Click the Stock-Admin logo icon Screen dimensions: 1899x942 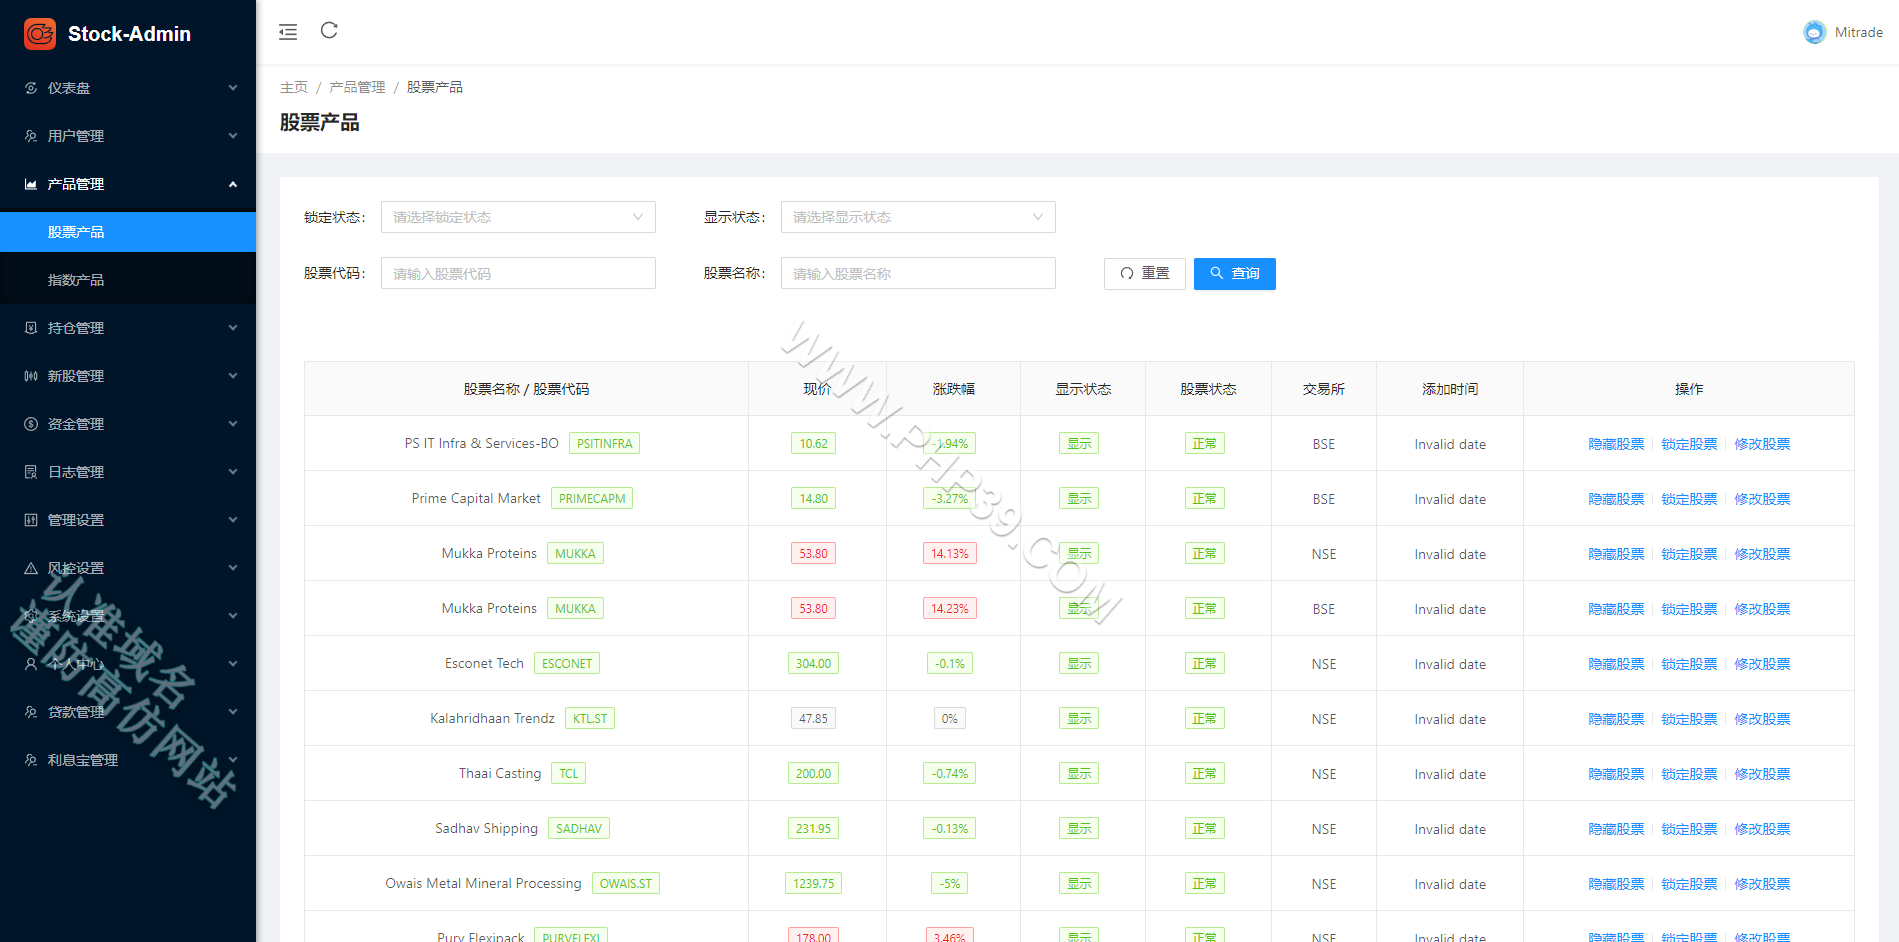(x=40, y=34)
